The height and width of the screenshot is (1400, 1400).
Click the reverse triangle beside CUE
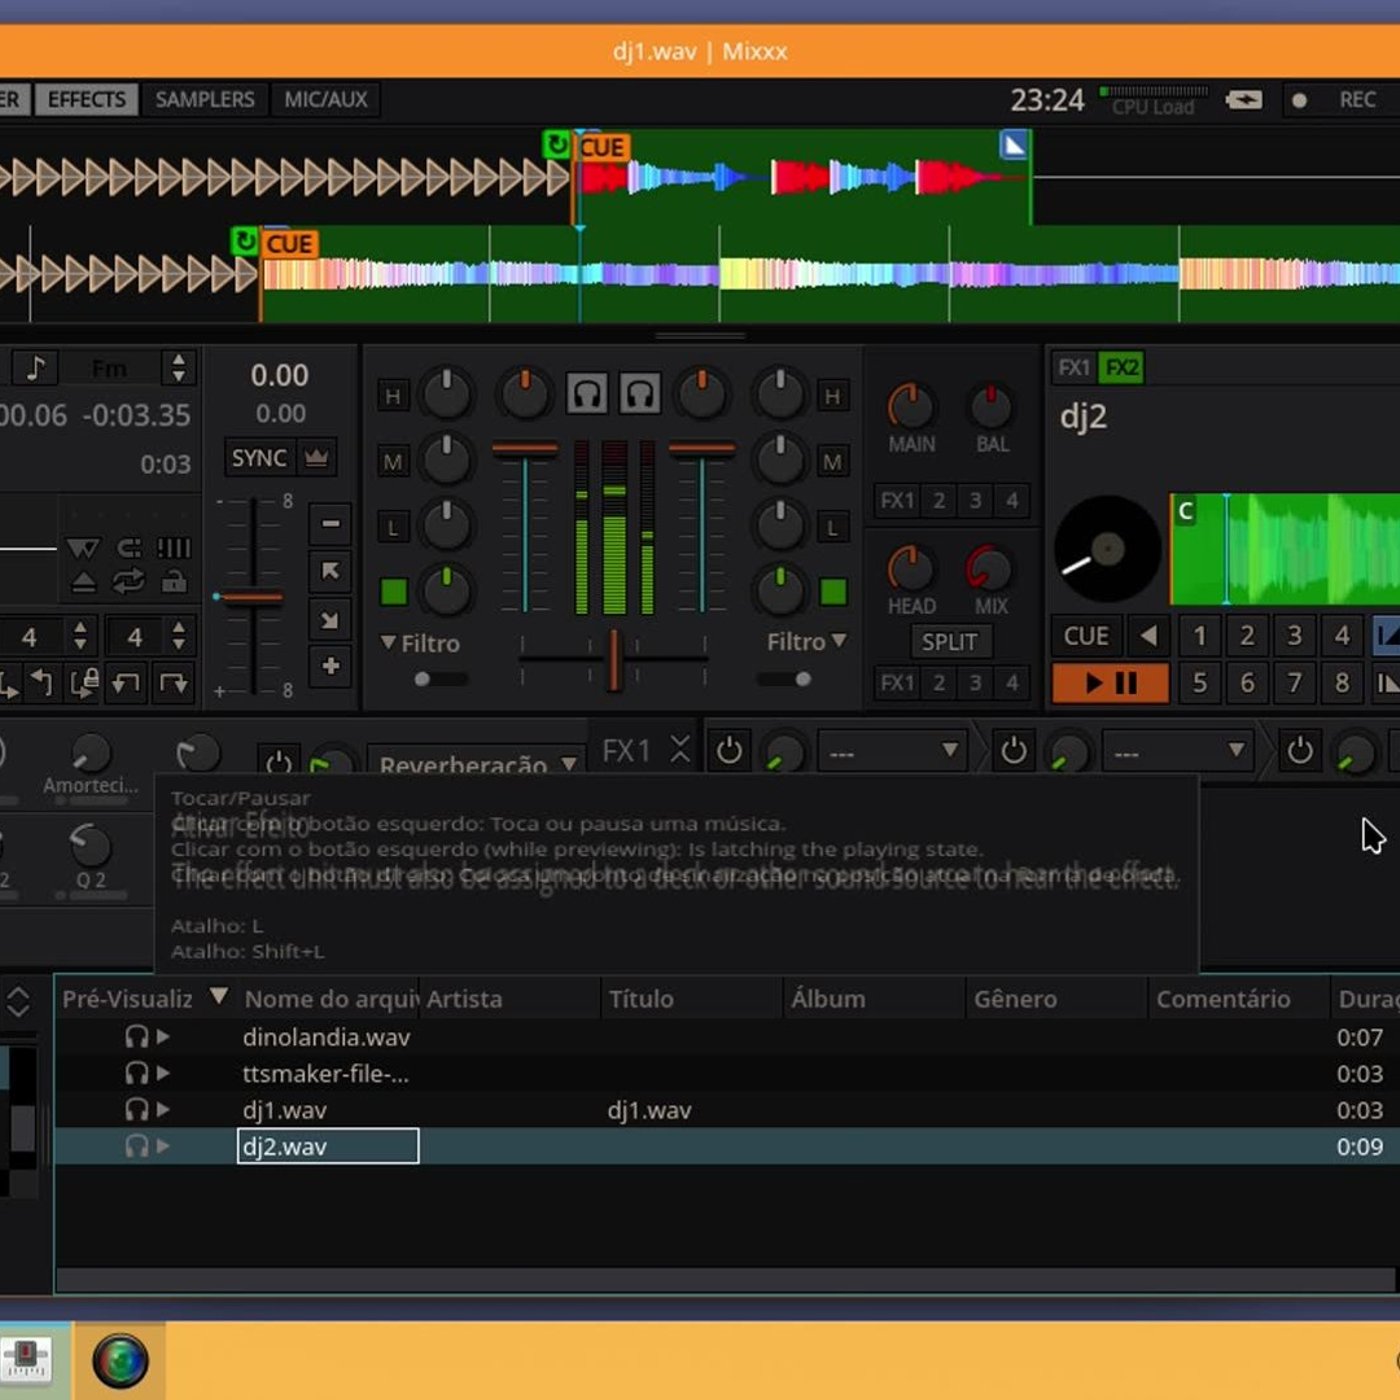pyautogui.click(x=1149, y=636)
